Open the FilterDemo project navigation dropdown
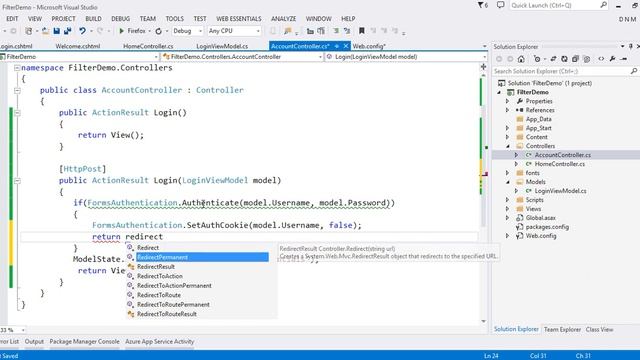Viewport: 640px width, 360px height. [x=156, y=57]
